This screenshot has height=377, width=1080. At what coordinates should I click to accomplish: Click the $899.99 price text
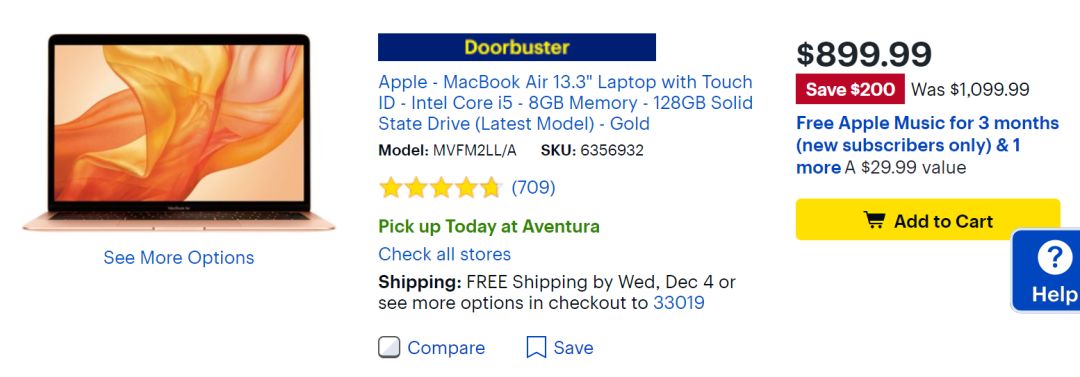pyautogui.click(x=864, y=54)
